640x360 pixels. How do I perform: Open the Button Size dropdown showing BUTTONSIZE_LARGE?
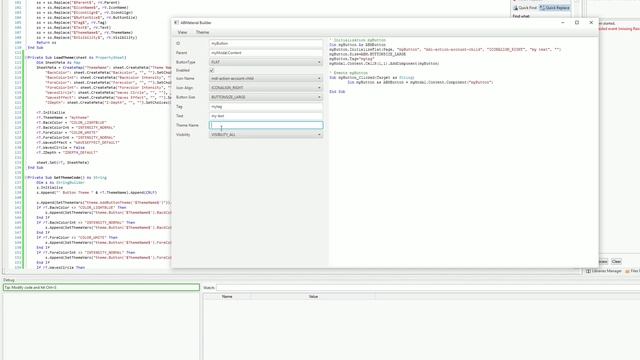(266, 97)
